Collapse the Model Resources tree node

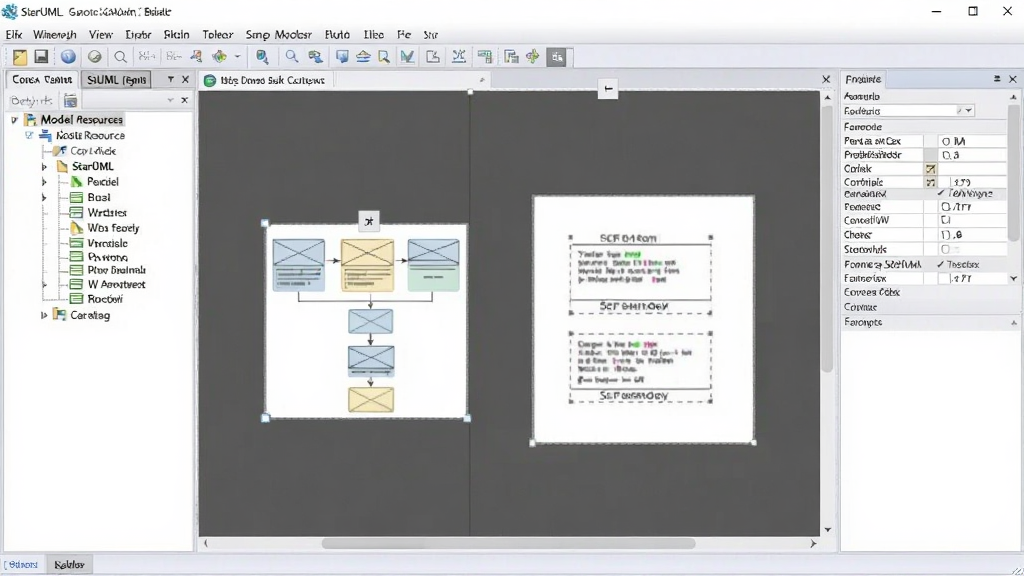14,120
